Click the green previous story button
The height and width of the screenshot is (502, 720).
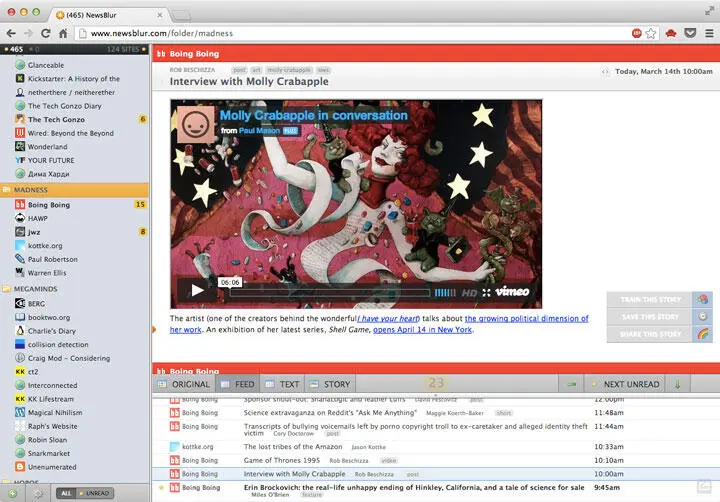coord(572,384)
